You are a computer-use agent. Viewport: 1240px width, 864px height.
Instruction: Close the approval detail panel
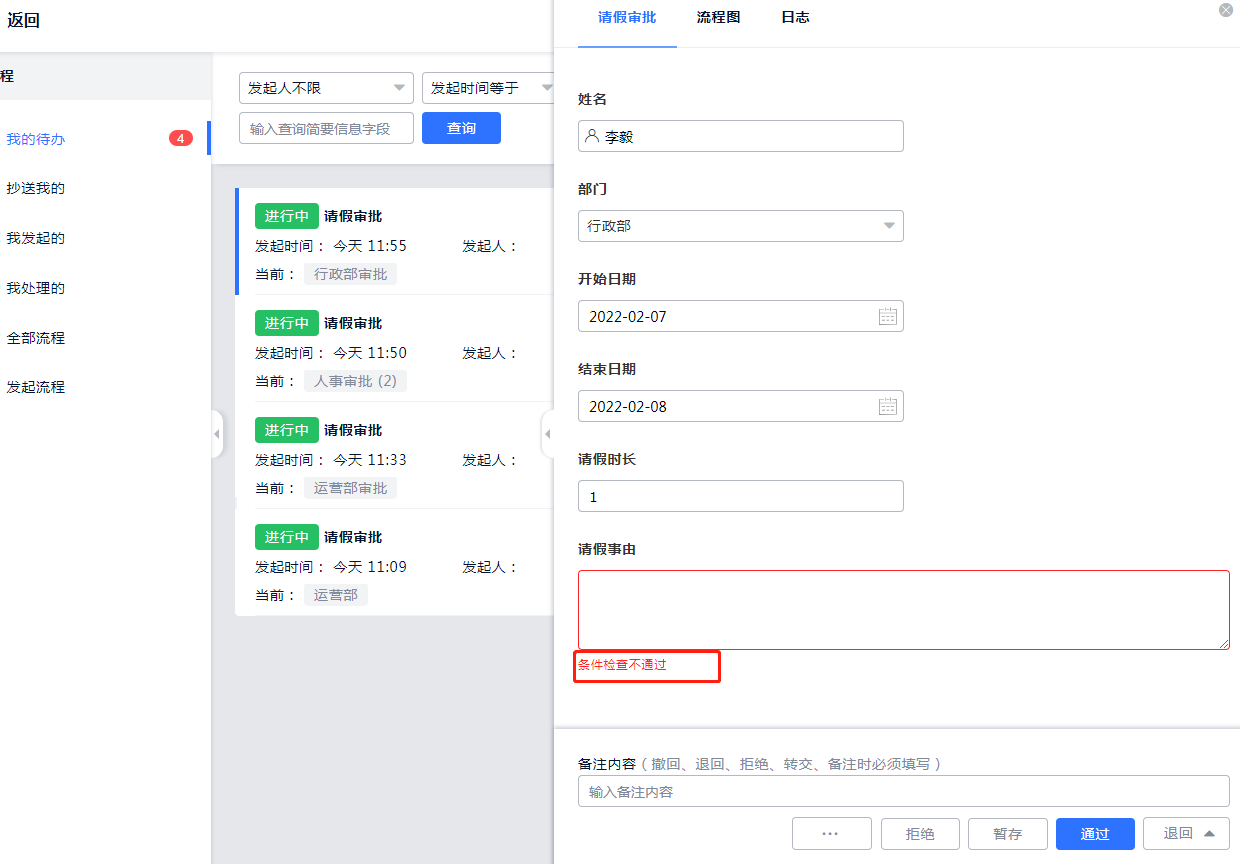pos(1226,10)
